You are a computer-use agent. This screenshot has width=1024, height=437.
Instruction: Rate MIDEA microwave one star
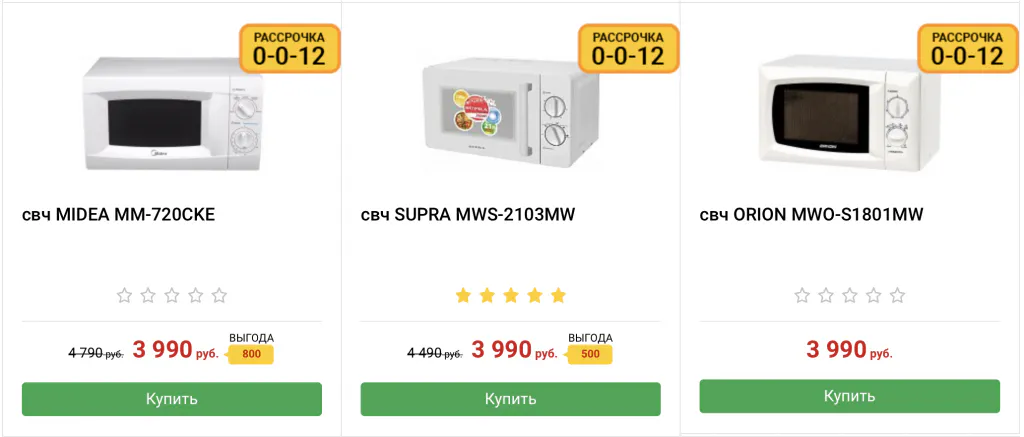click(x=124, y=295)
